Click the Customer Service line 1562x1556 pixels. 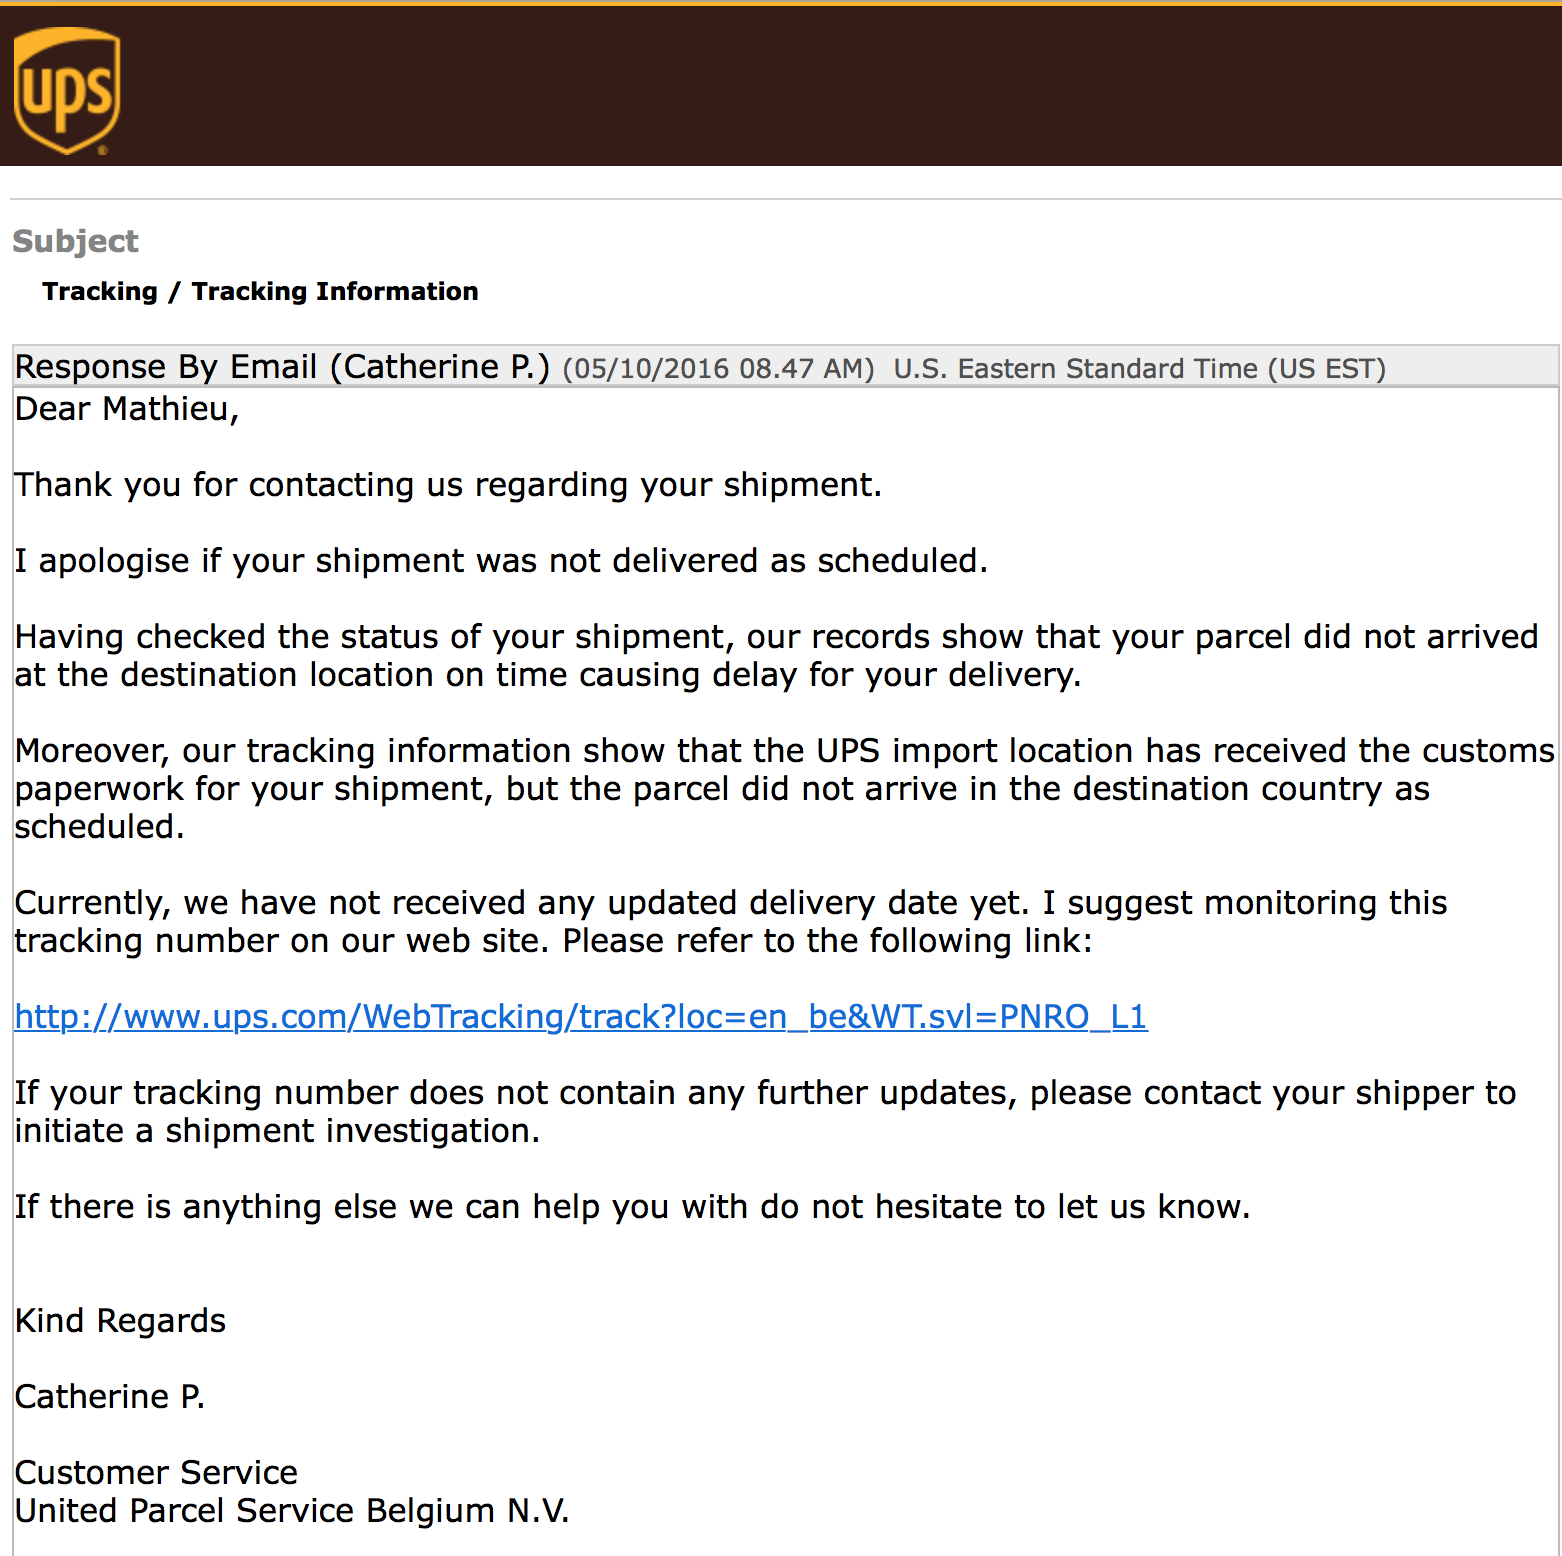click(156, 1472)
